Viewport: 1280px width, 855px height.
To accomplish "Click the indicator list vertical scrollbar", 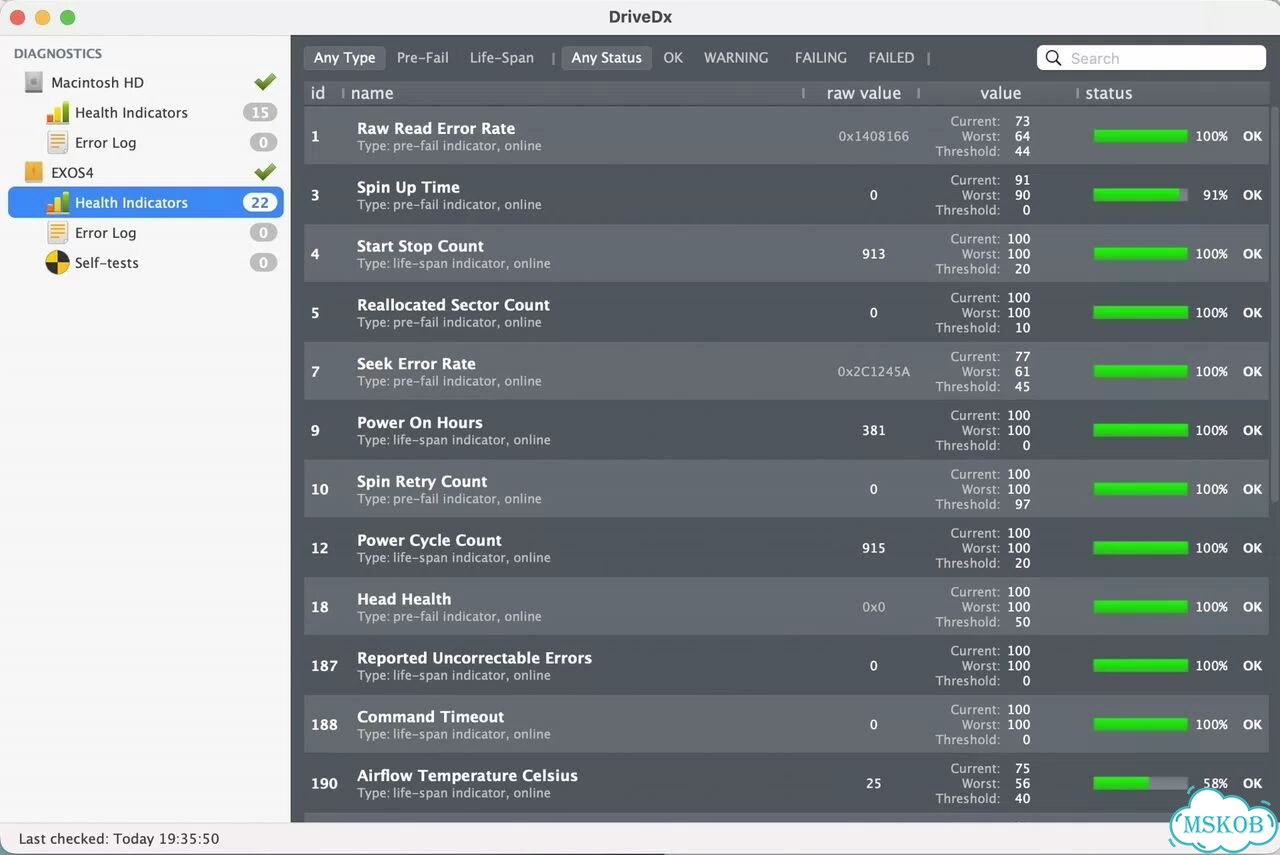I will click(x=1274, y=303).
